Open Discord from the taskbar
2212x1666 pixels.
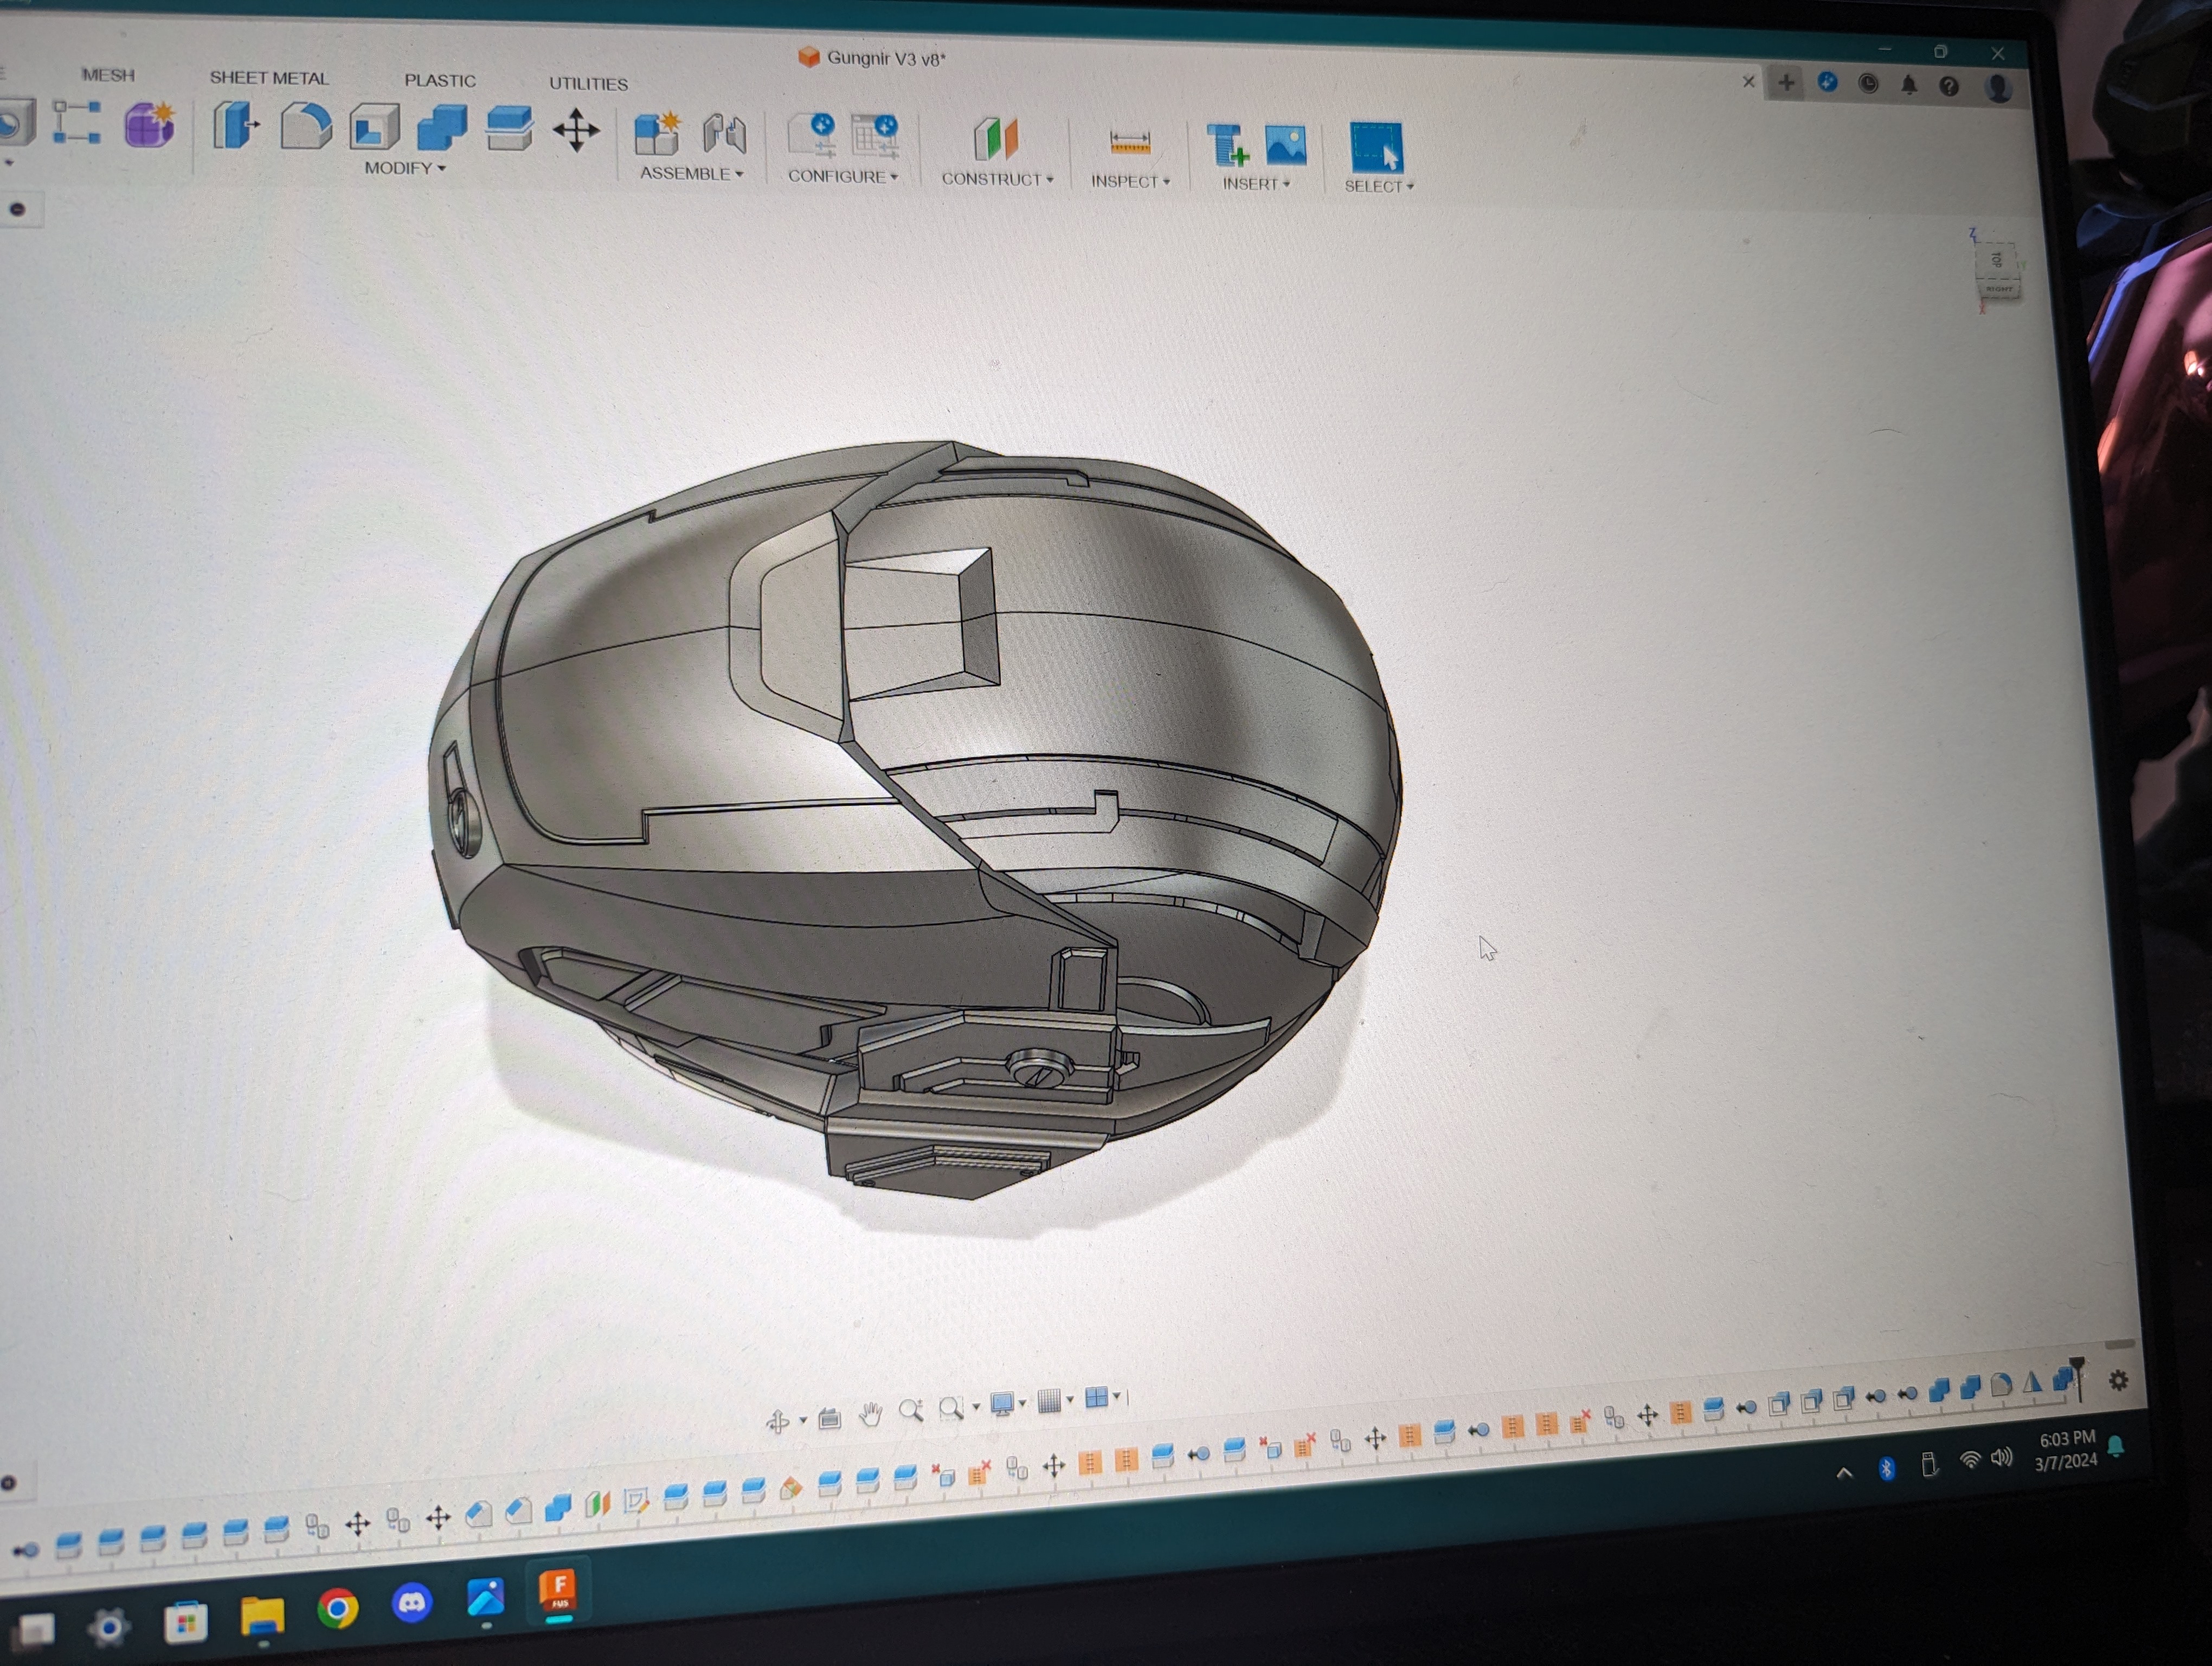(x=411, y=1603)
